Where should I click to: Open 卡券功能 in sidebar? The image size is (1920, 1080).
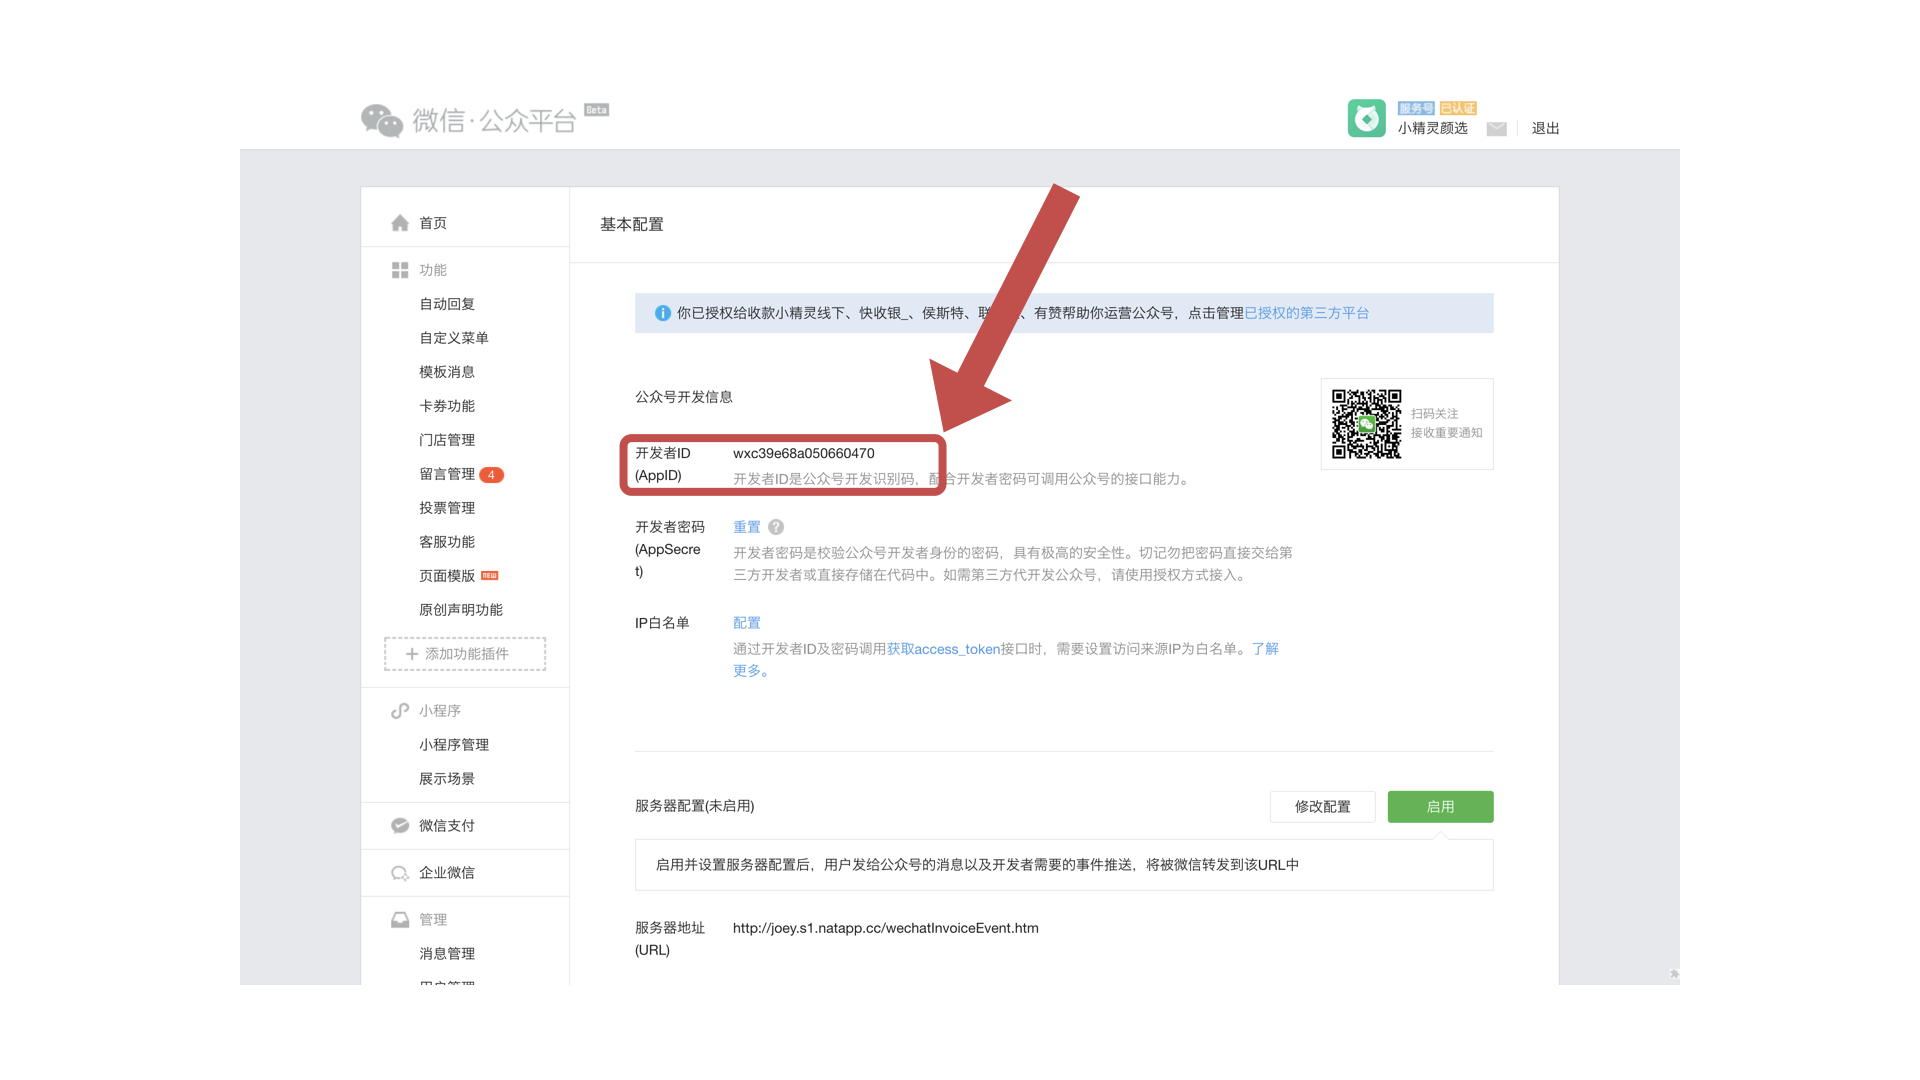click(x=447, y=406)
